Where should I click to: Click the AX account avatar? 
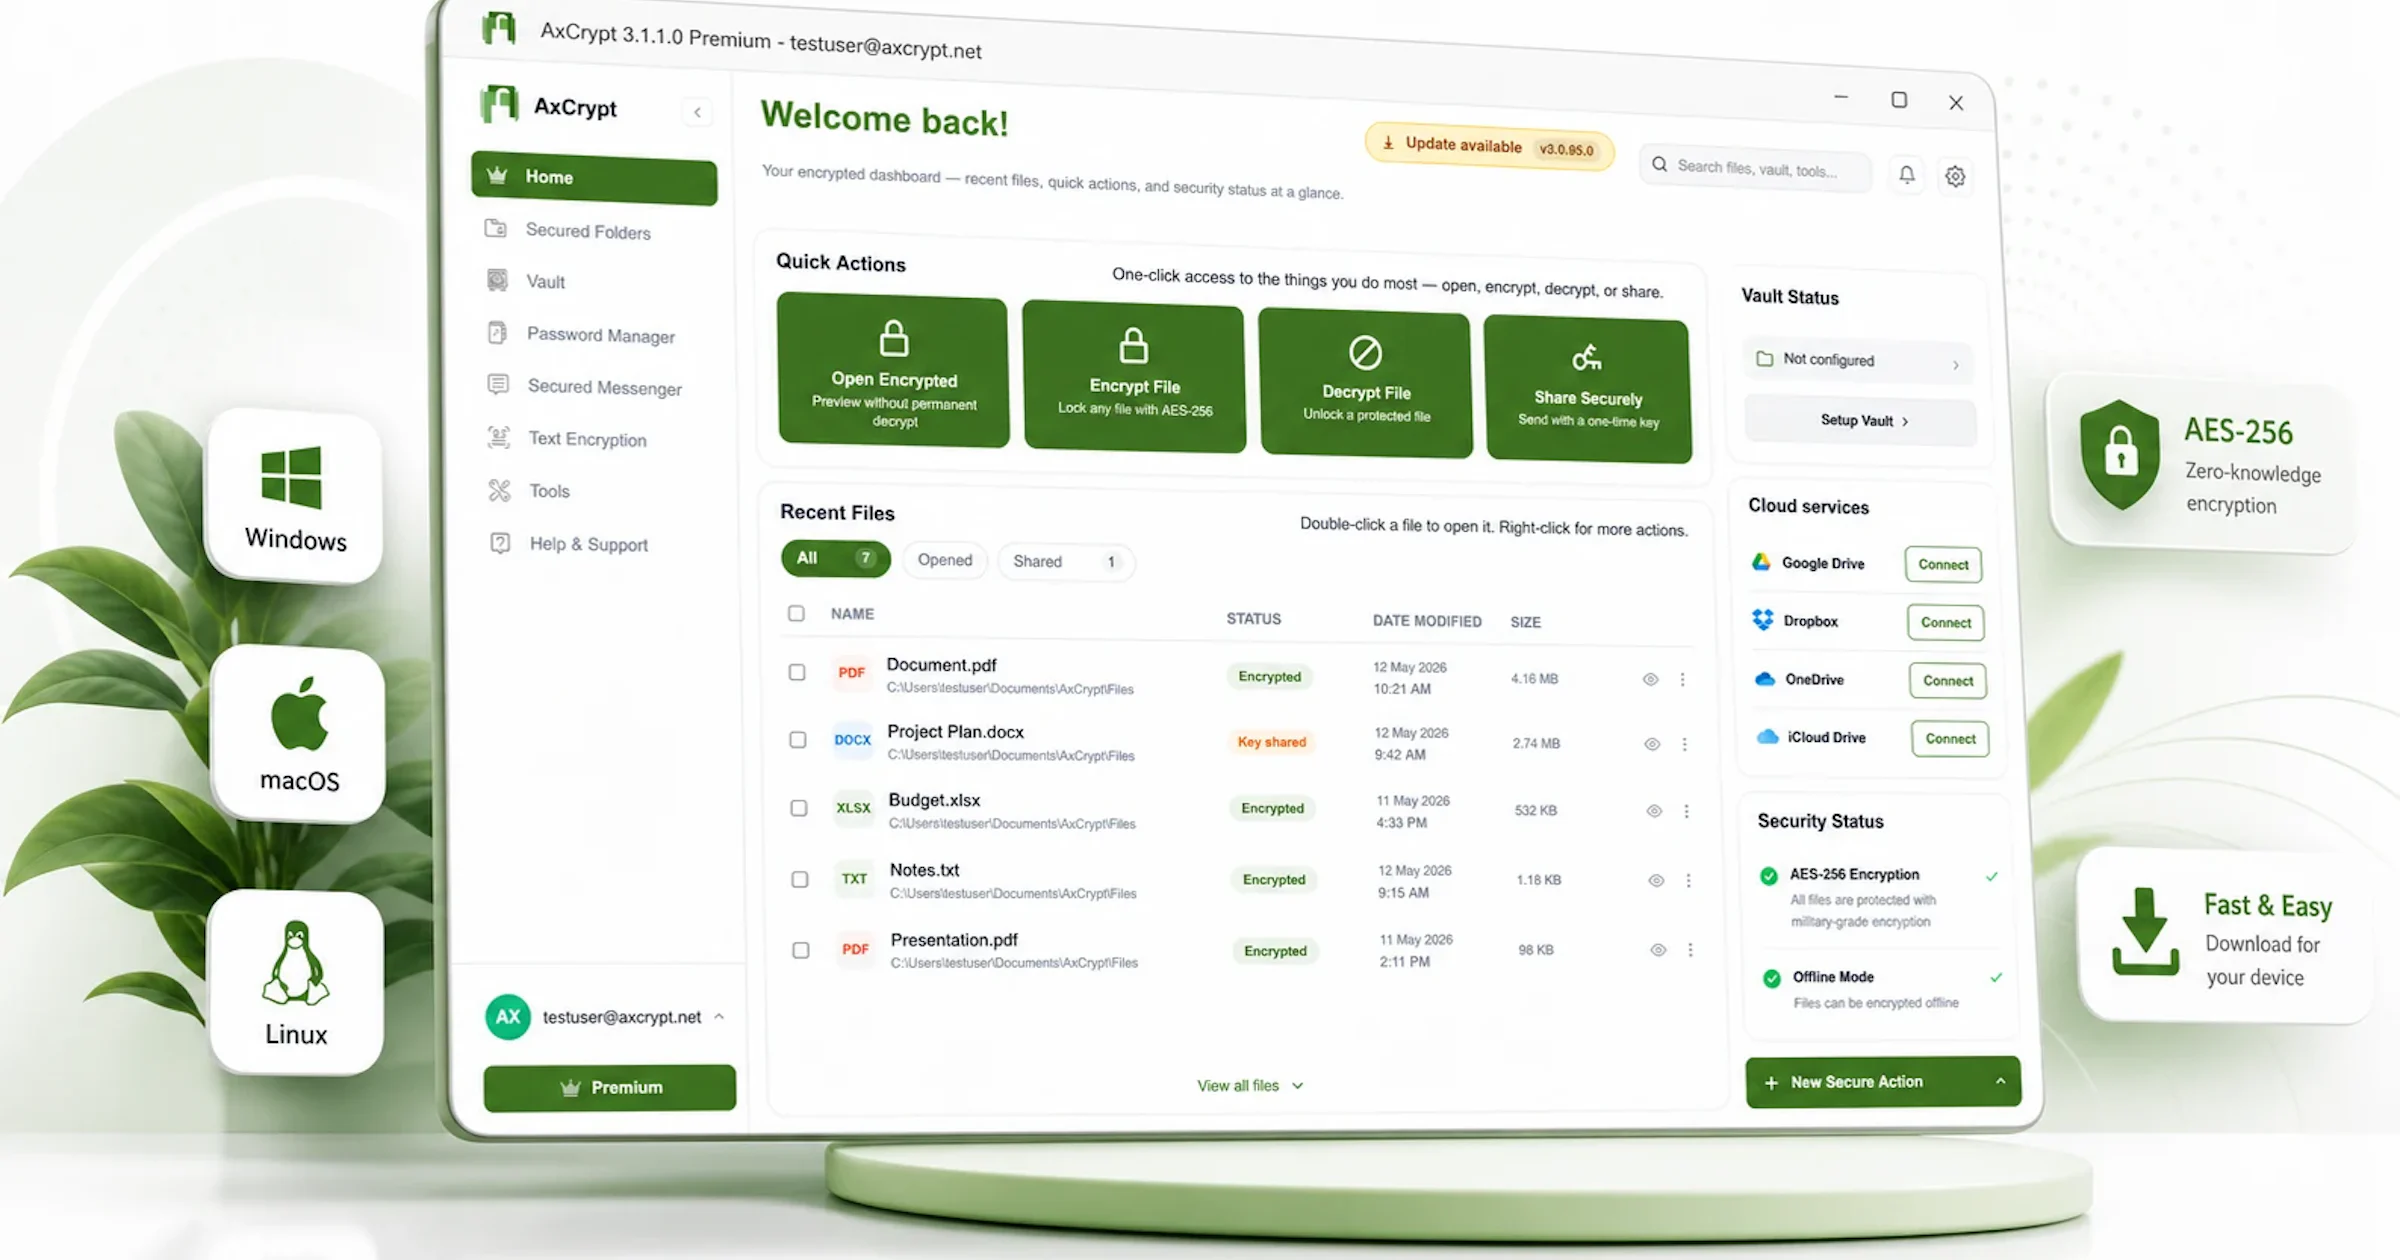[x=508, y=1016]
